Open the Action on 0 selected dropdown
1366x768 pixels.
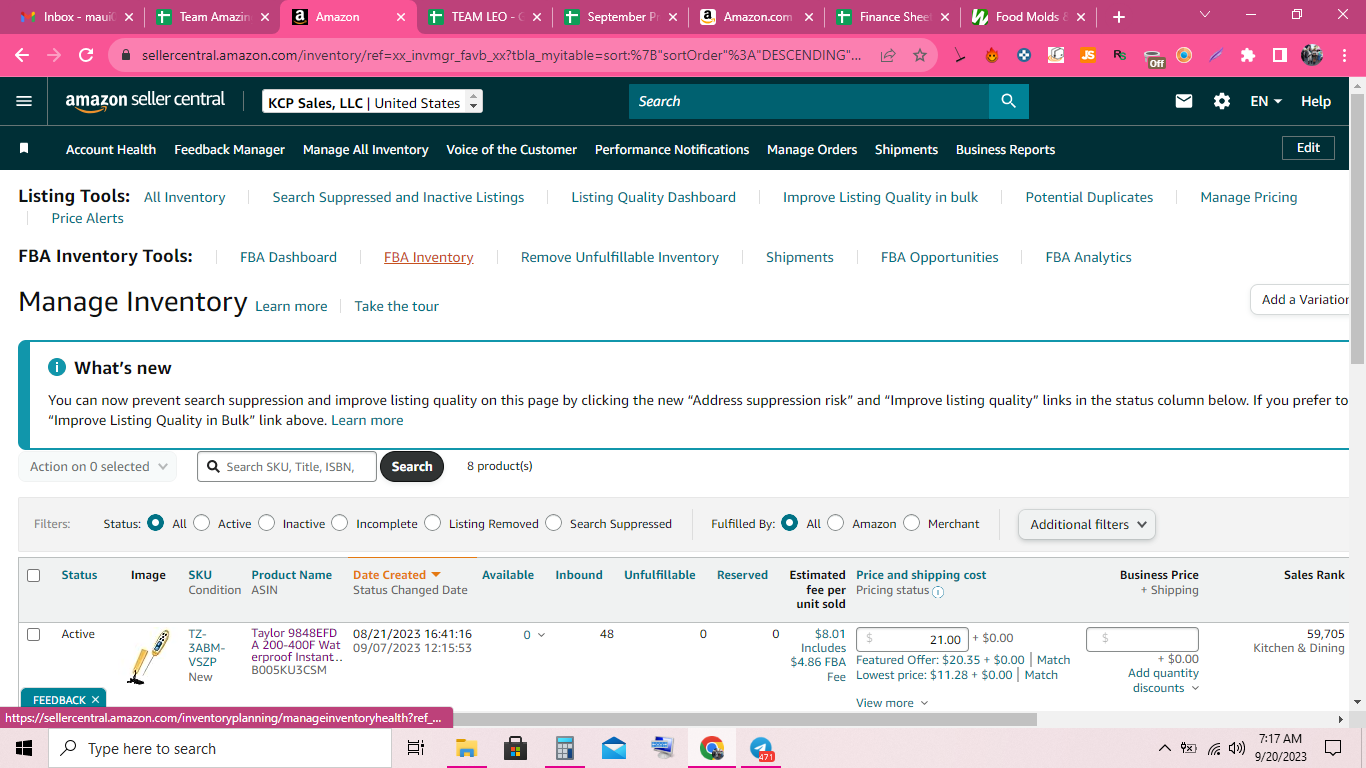(x=97, y=467)
